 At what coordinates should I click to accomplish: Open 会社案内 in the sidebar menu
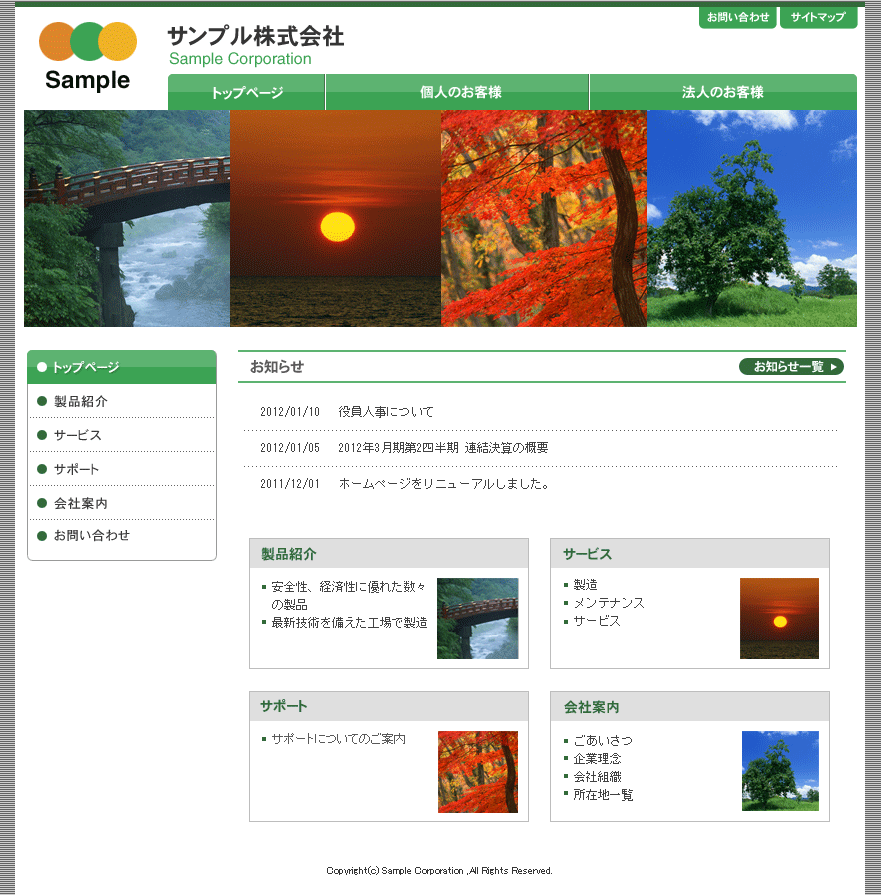[x=81, y=503]
